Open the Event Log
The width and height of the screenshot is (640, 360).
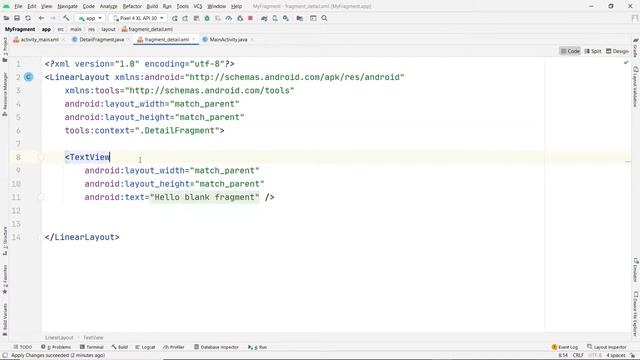(x=564, y=347)
